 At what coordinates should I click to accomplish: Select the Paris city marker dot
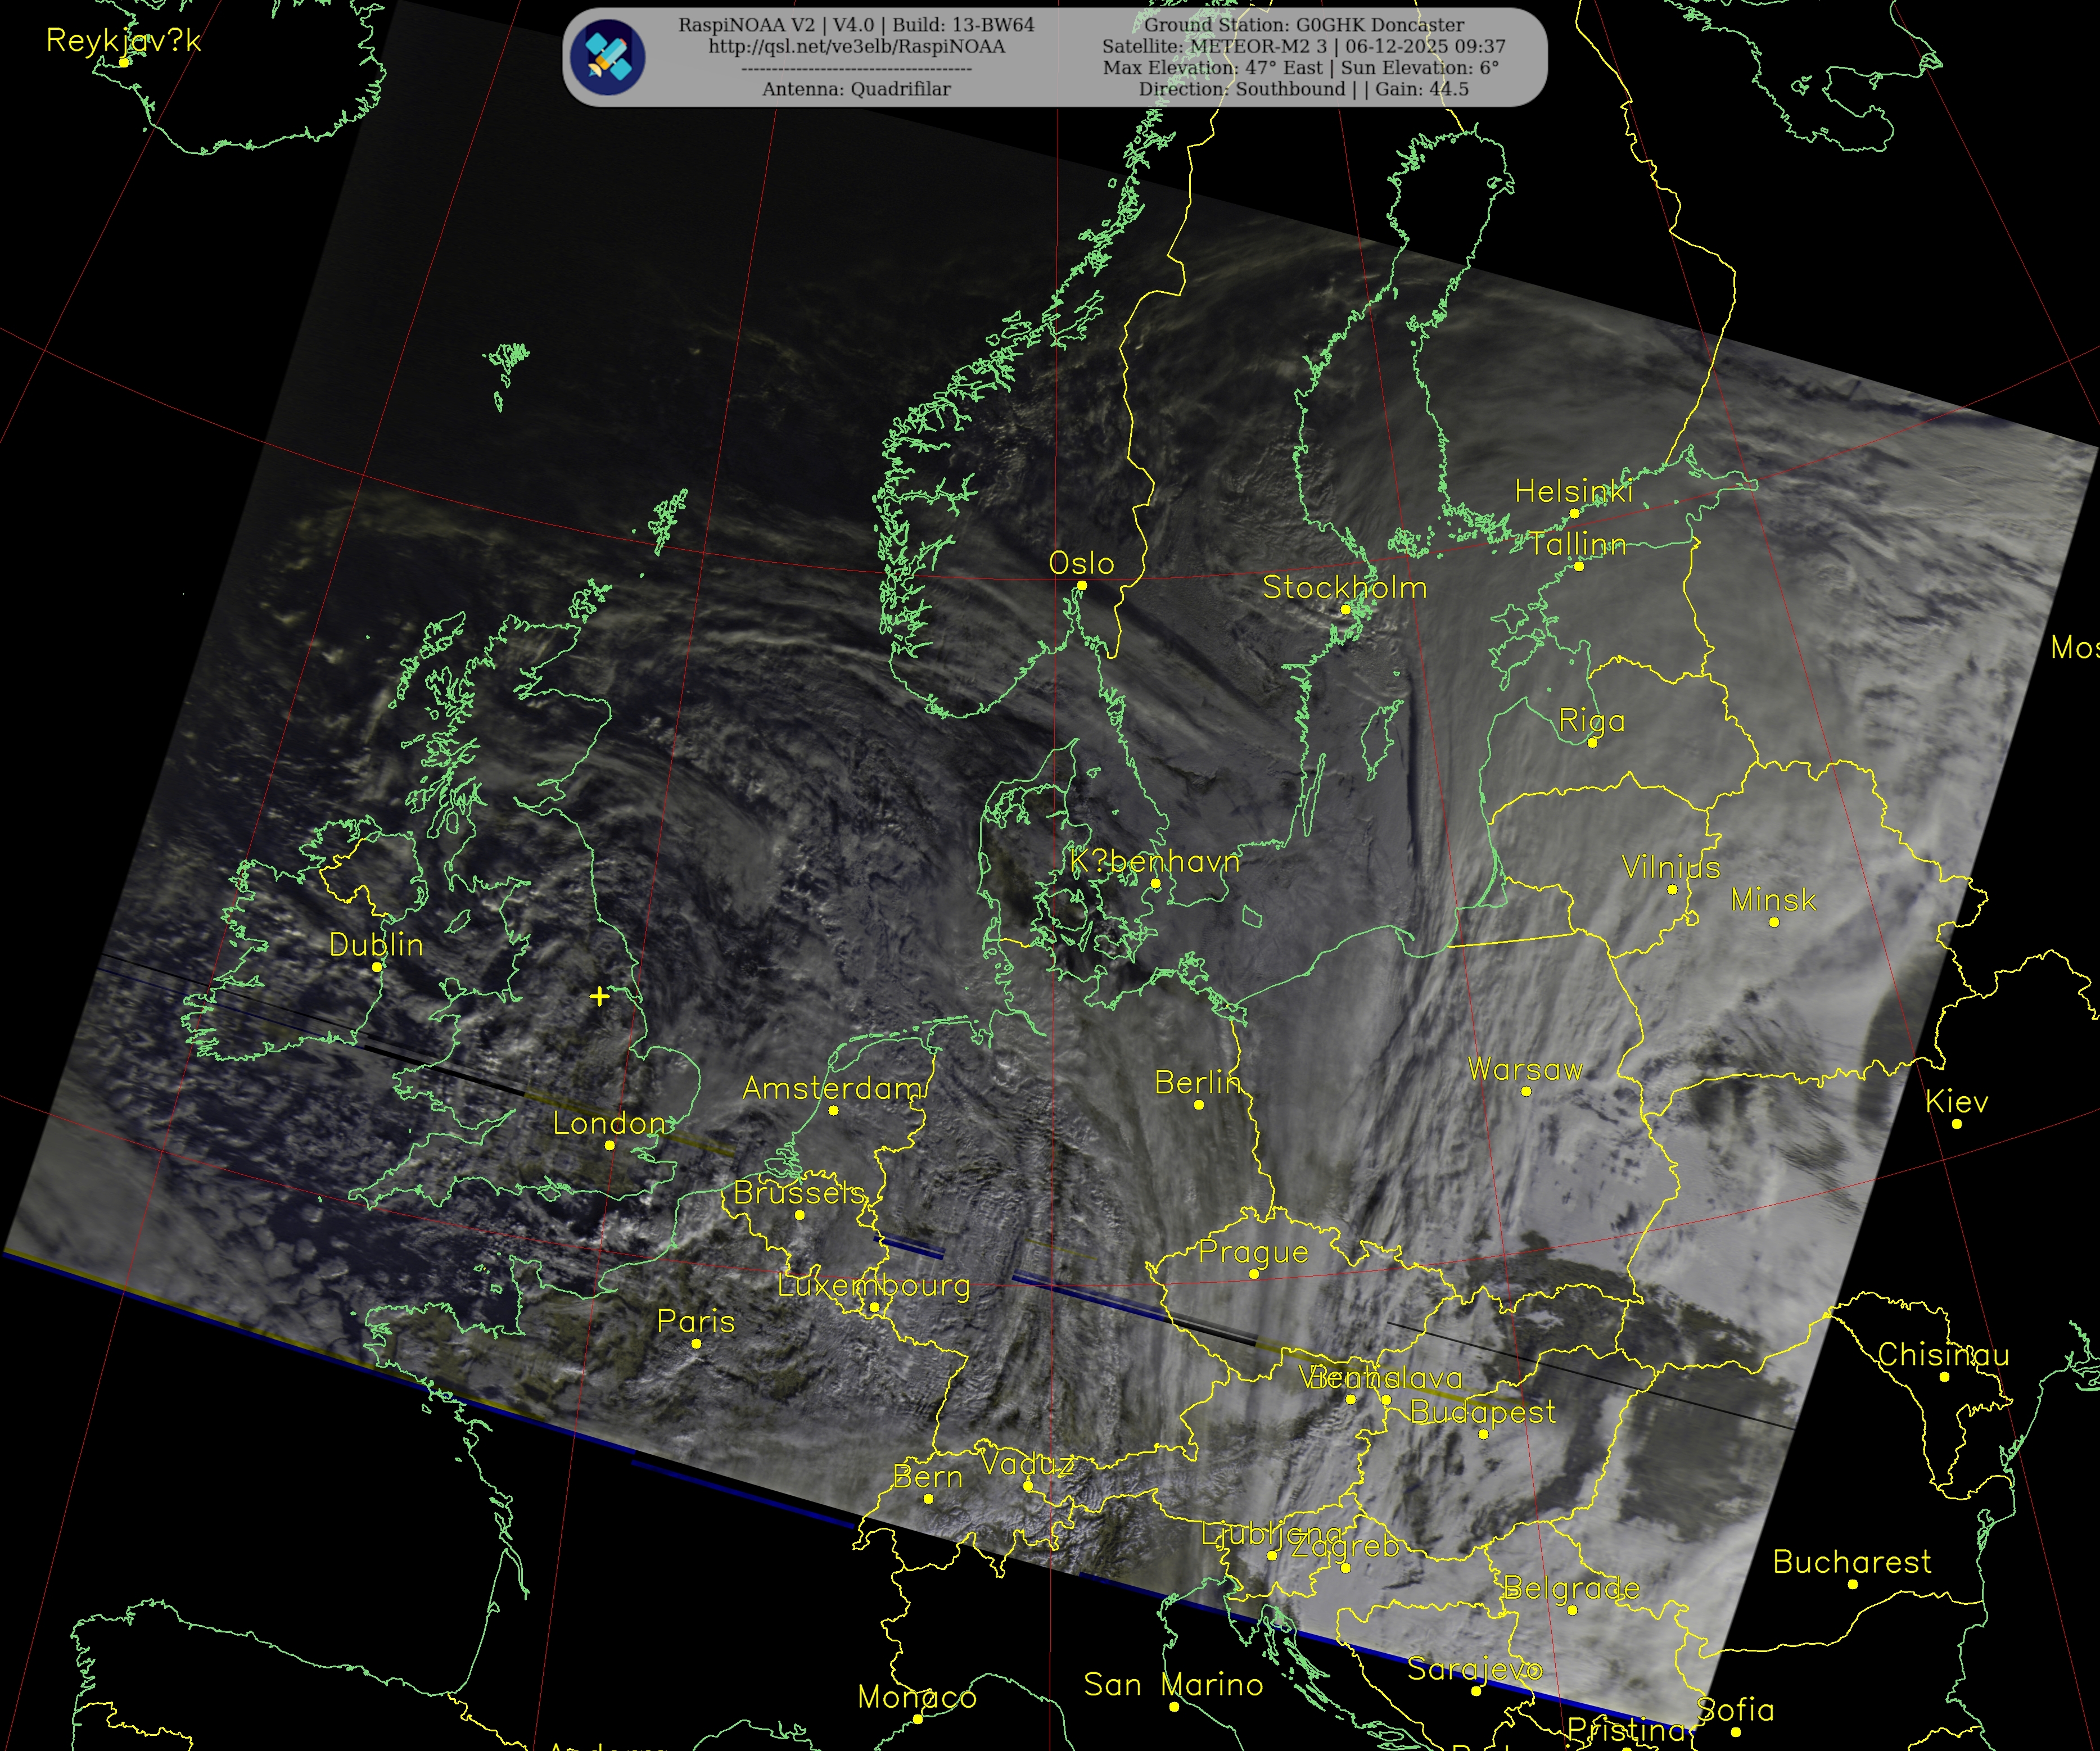pos(697,1343)
